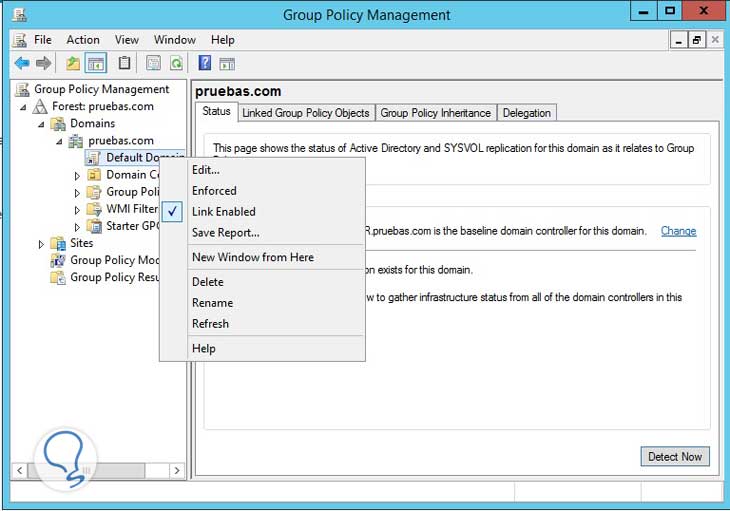Click the Group Policy Objects folder icon
The width and height of the screenshot is (730, 511).
pyautogui.click(x=94, y=192)
